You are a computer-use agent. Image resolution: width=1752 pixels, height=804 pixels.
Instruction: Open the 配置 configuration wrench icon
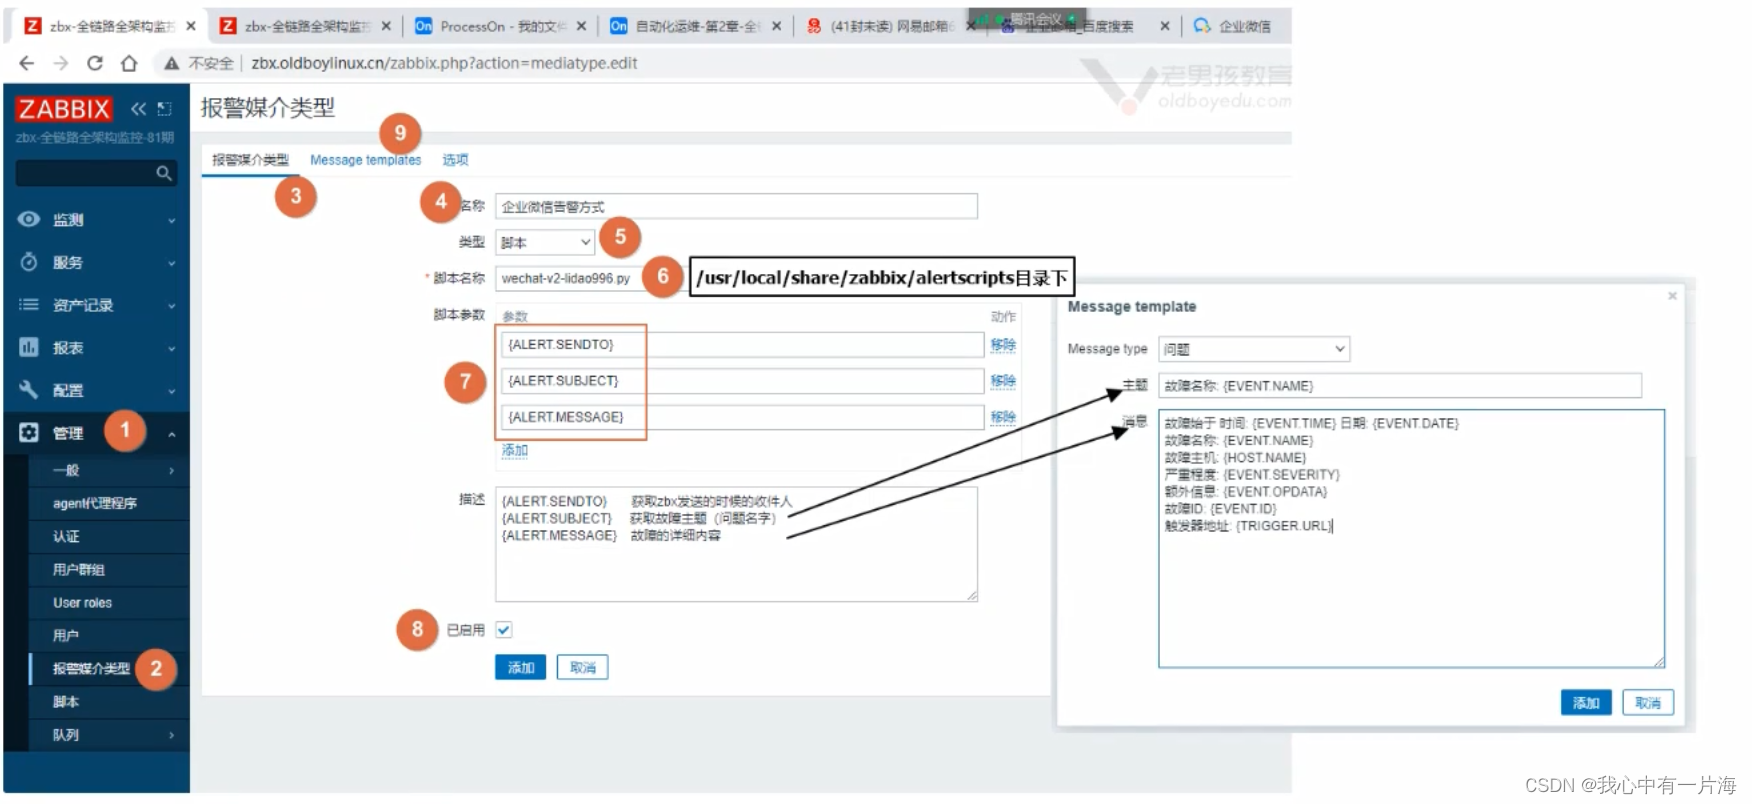29,390
